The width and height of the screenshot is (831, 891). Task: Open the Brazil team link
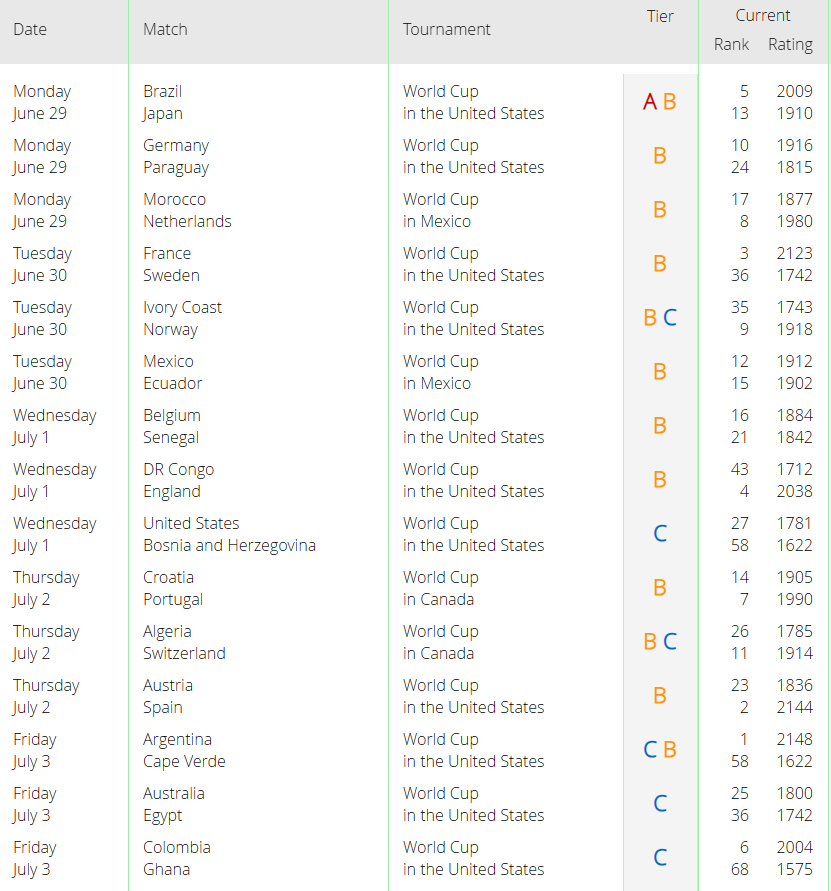(x=163, y=91)
